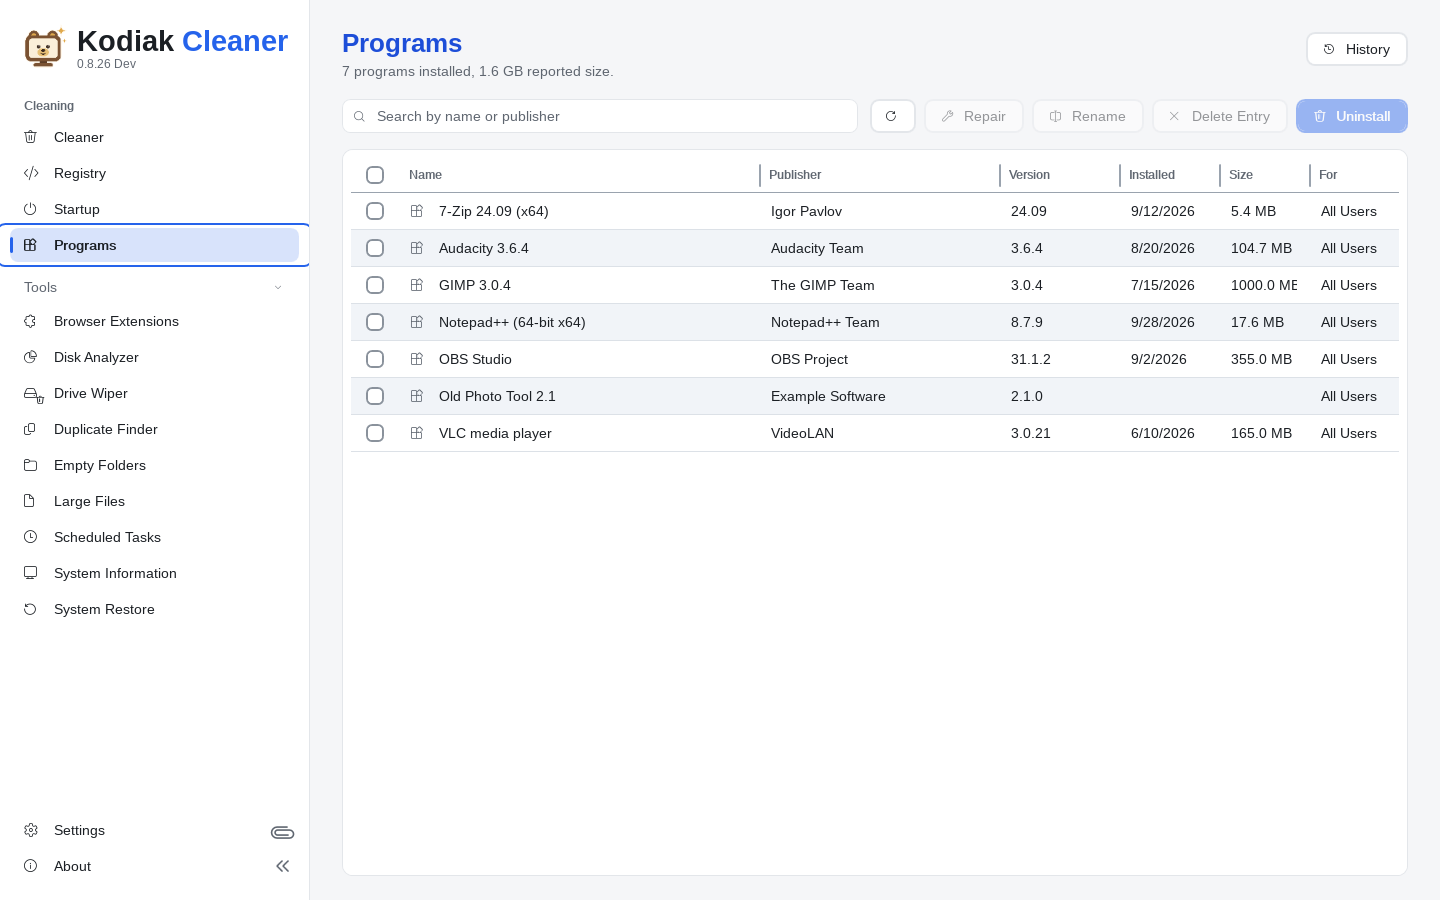Click the paperclip icon beside Settings
The image size is (1440, 900).
pos(283,832)
